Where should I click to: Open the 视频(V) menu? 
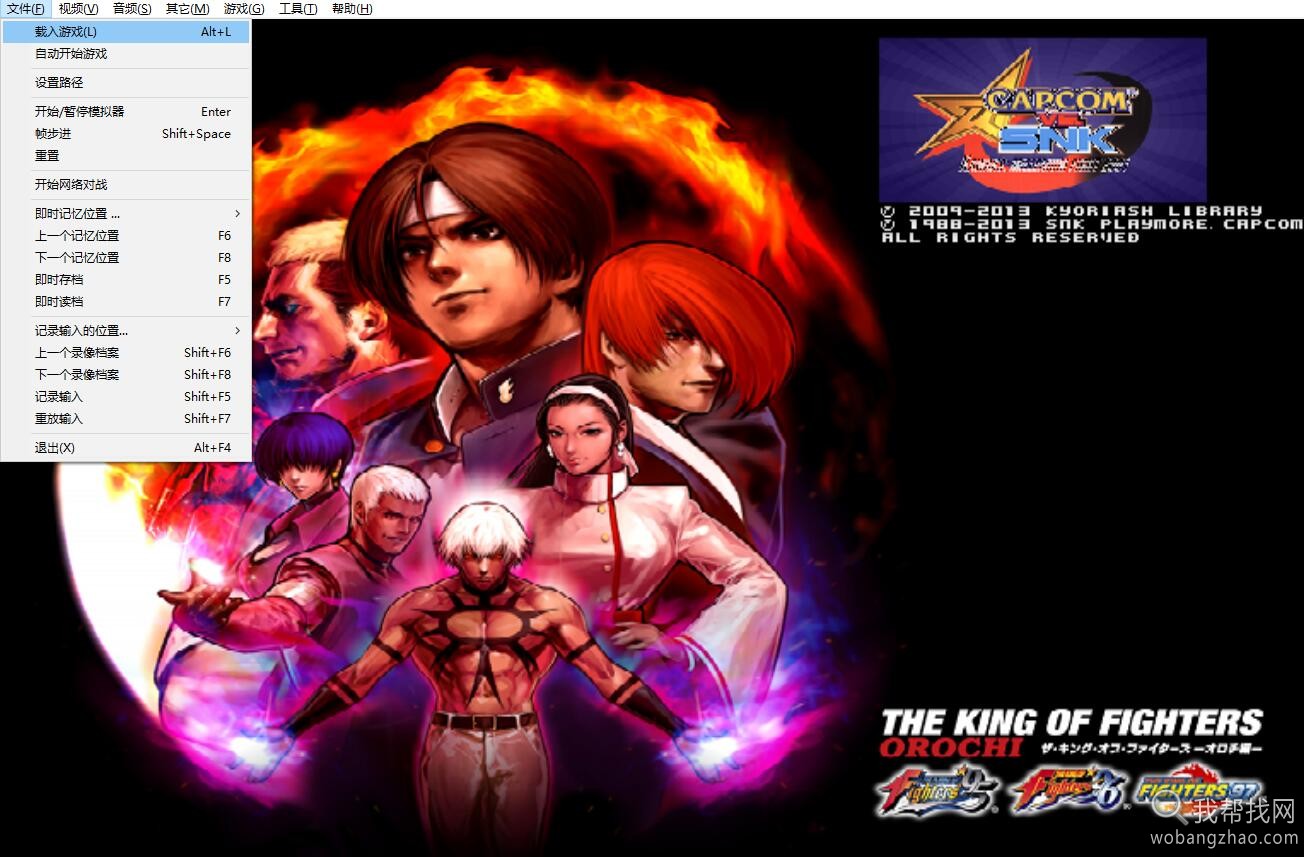click(78, 9)
